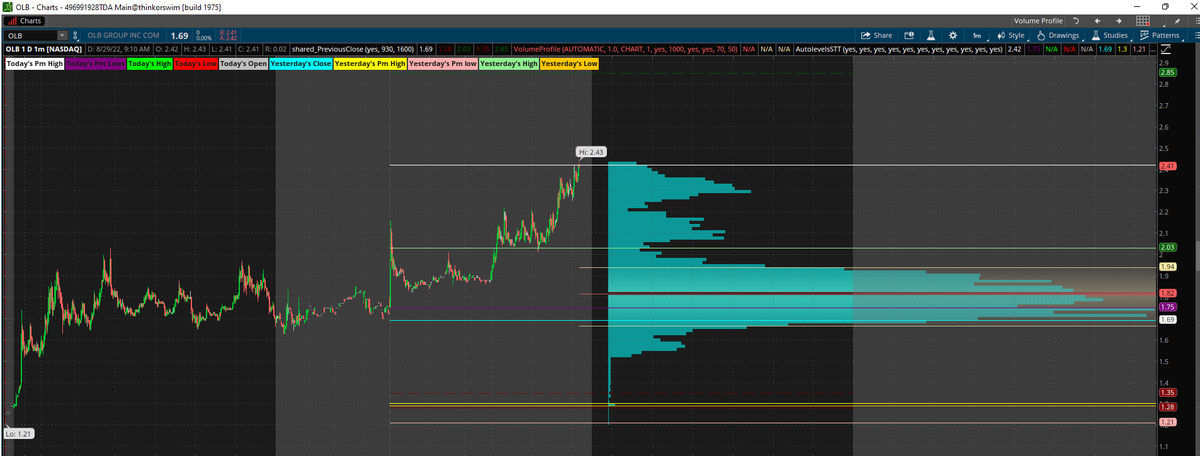Click the Yesterday's Low label
Viewport: 1200px width, 456px height.
[570, 63]
